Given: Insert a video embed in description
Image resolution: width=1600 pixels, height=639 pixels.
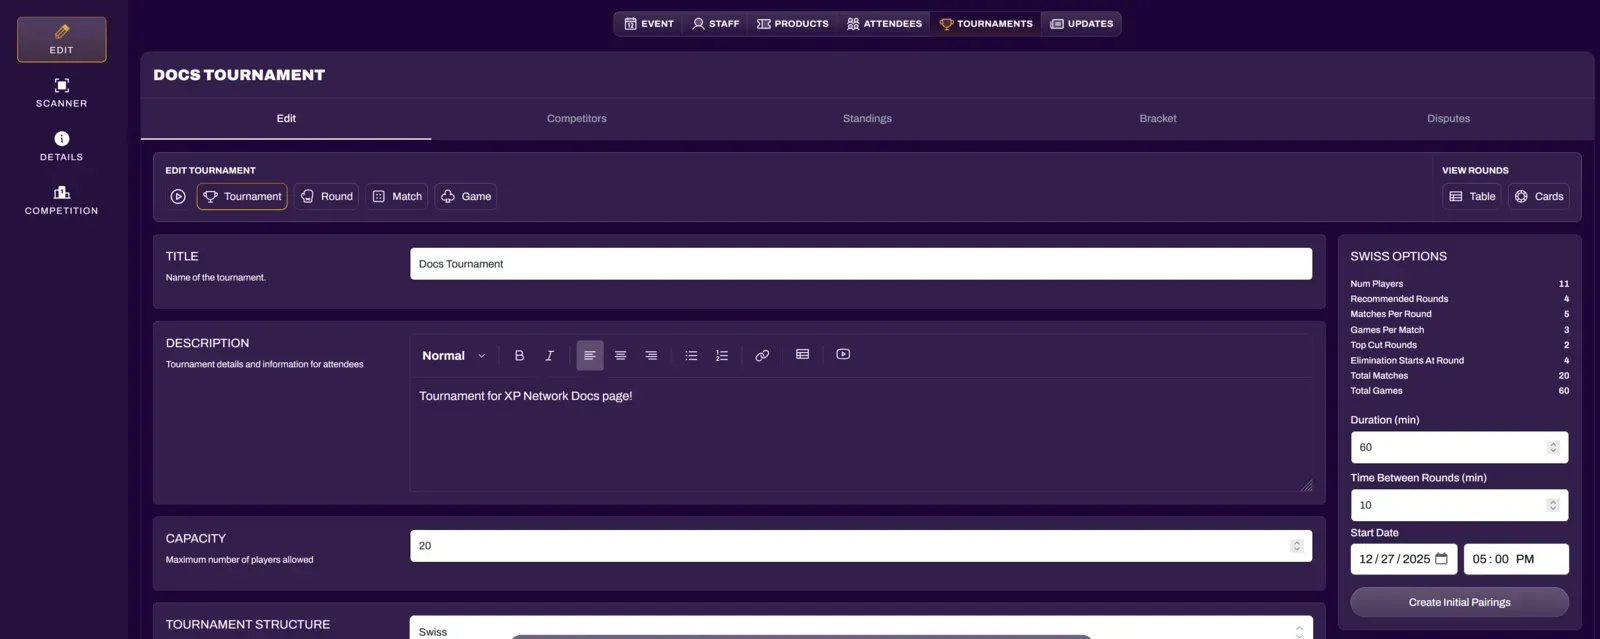Looking at the screenshot, I should 843,354.
